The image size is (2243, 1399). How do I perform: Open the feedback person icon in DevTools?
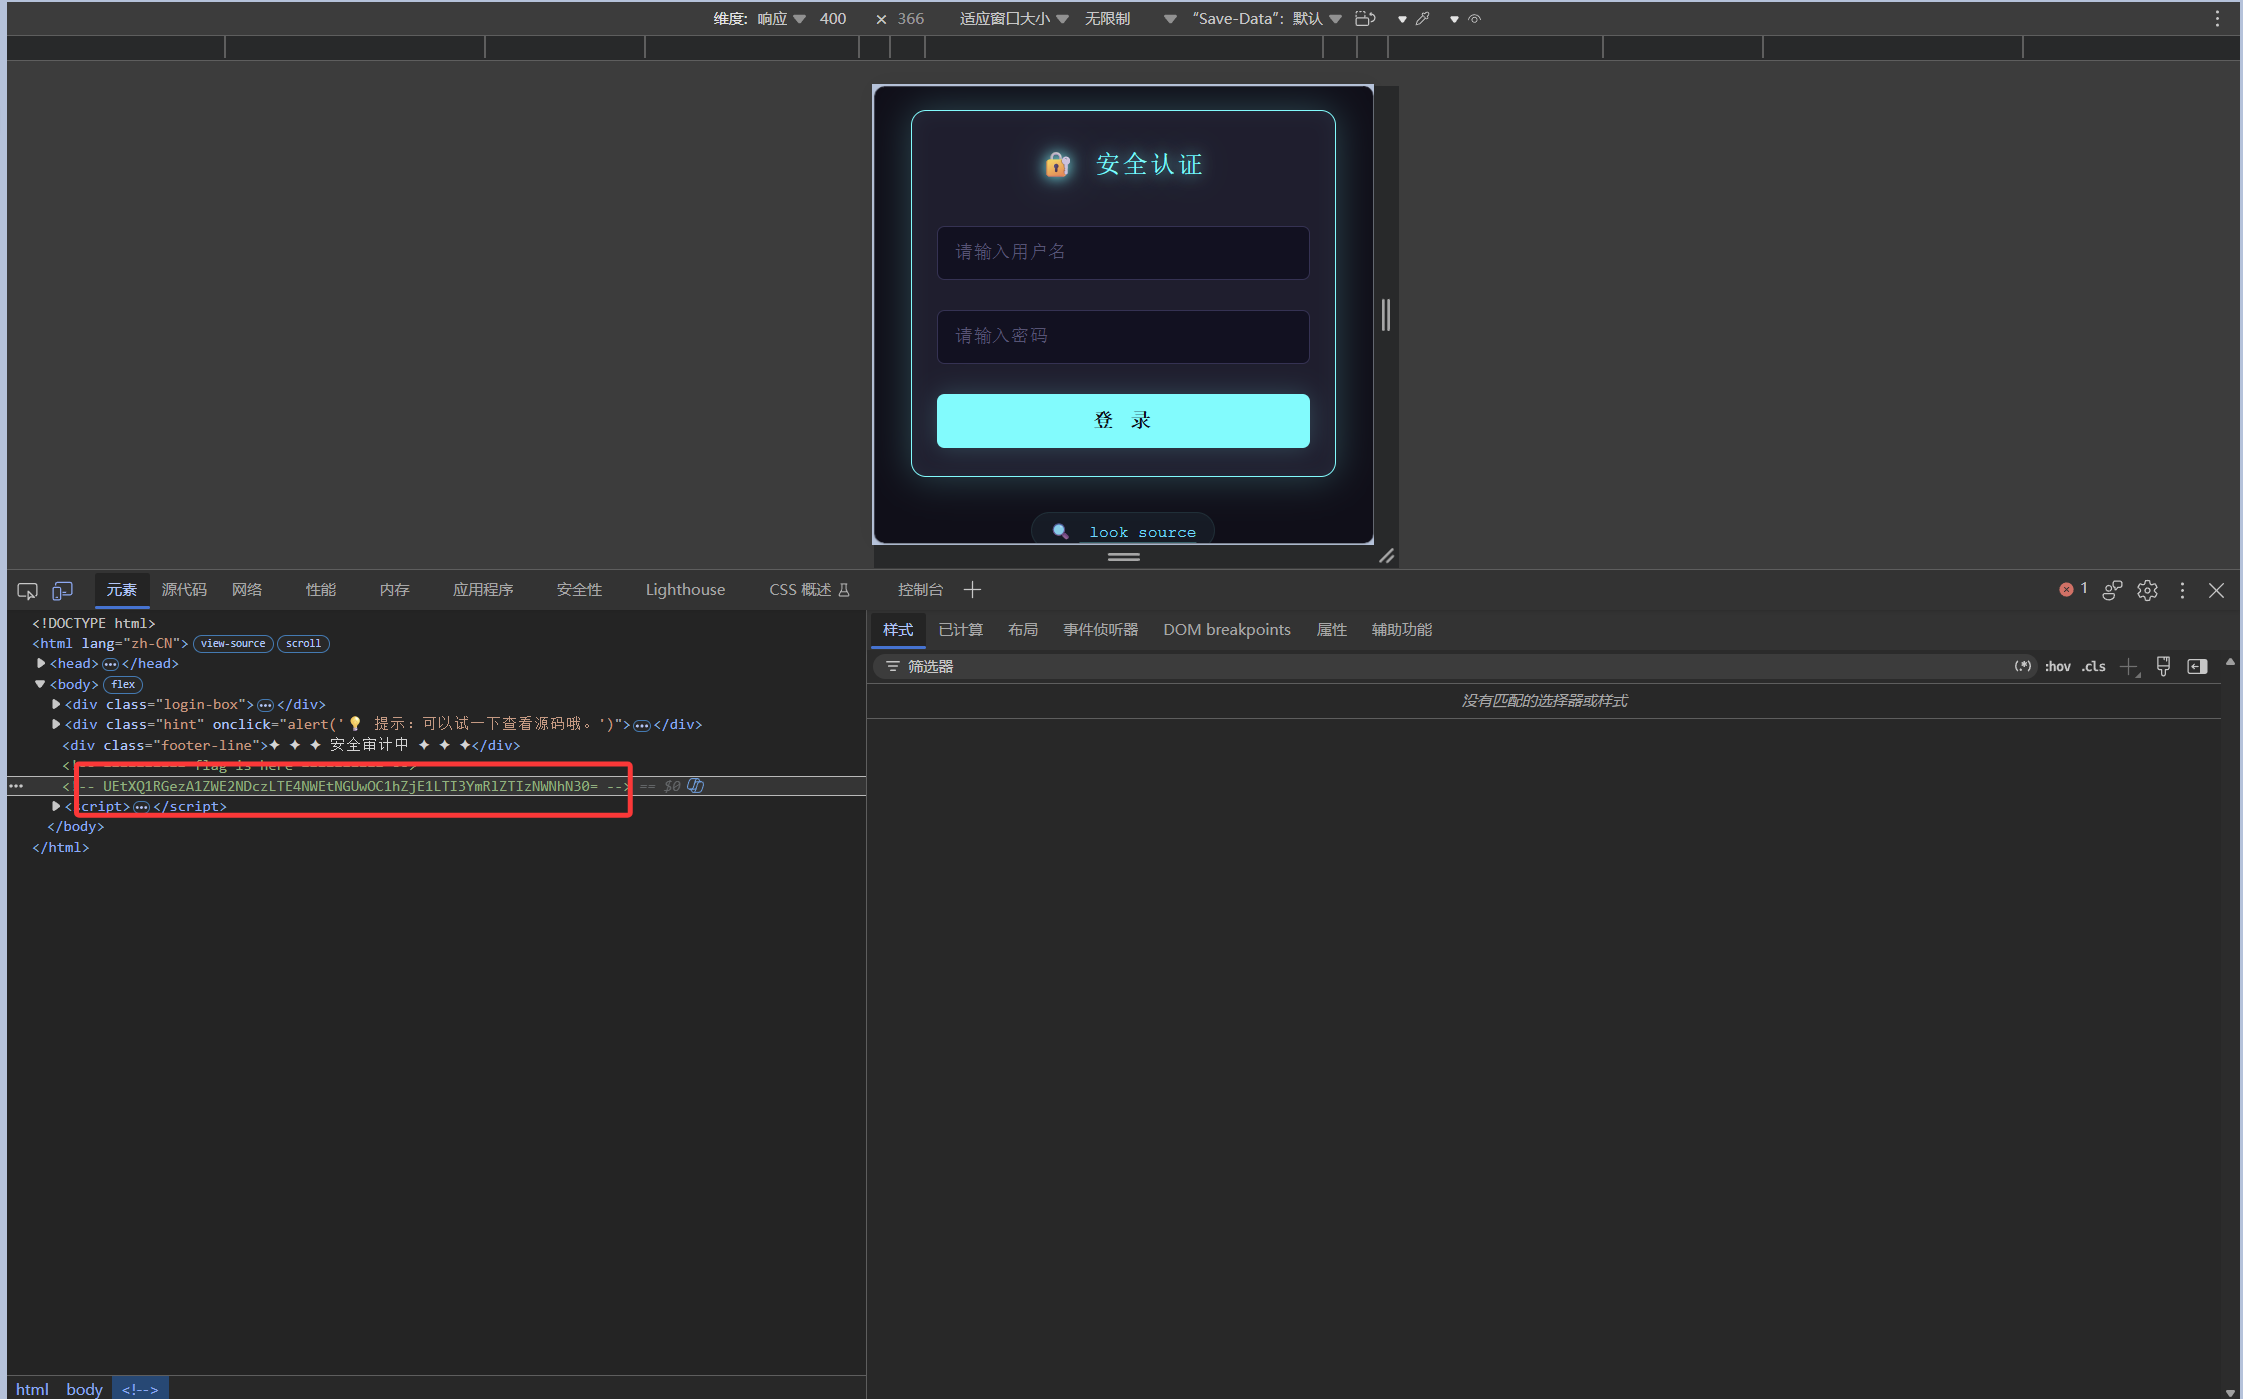tap(2112, 590)
